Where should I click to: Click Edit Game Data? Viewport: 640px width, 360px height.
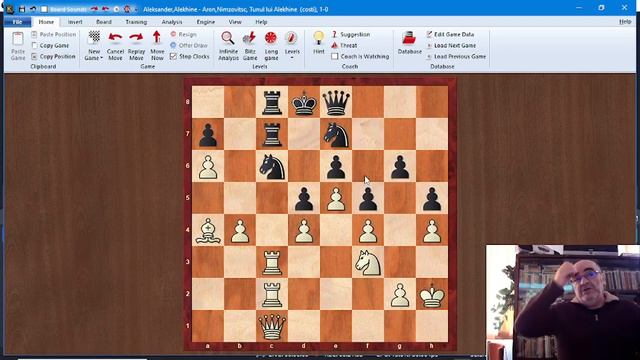(450, 35)
